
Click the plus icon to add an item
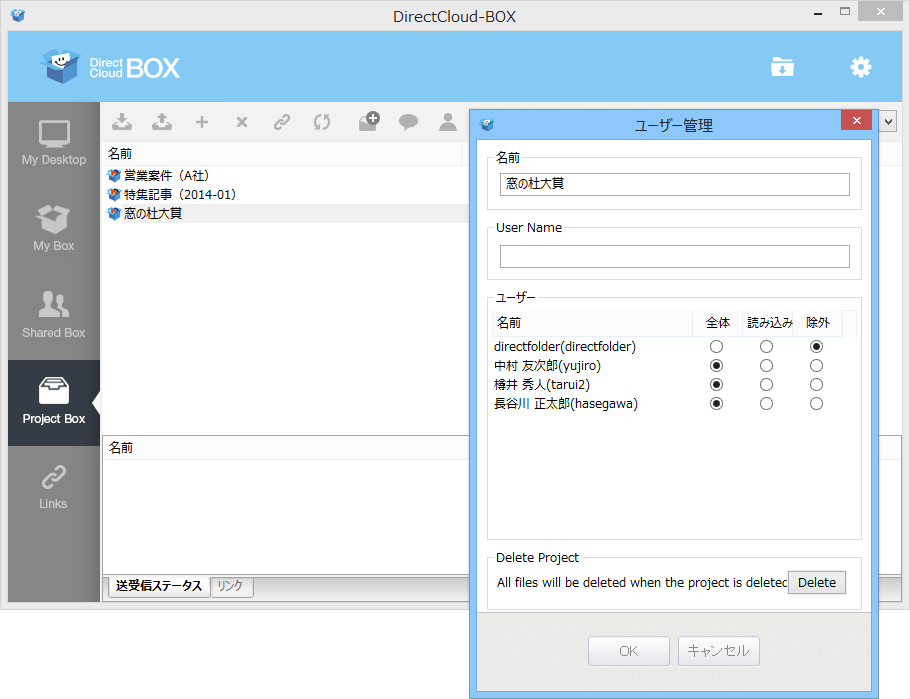click(202, 122)
